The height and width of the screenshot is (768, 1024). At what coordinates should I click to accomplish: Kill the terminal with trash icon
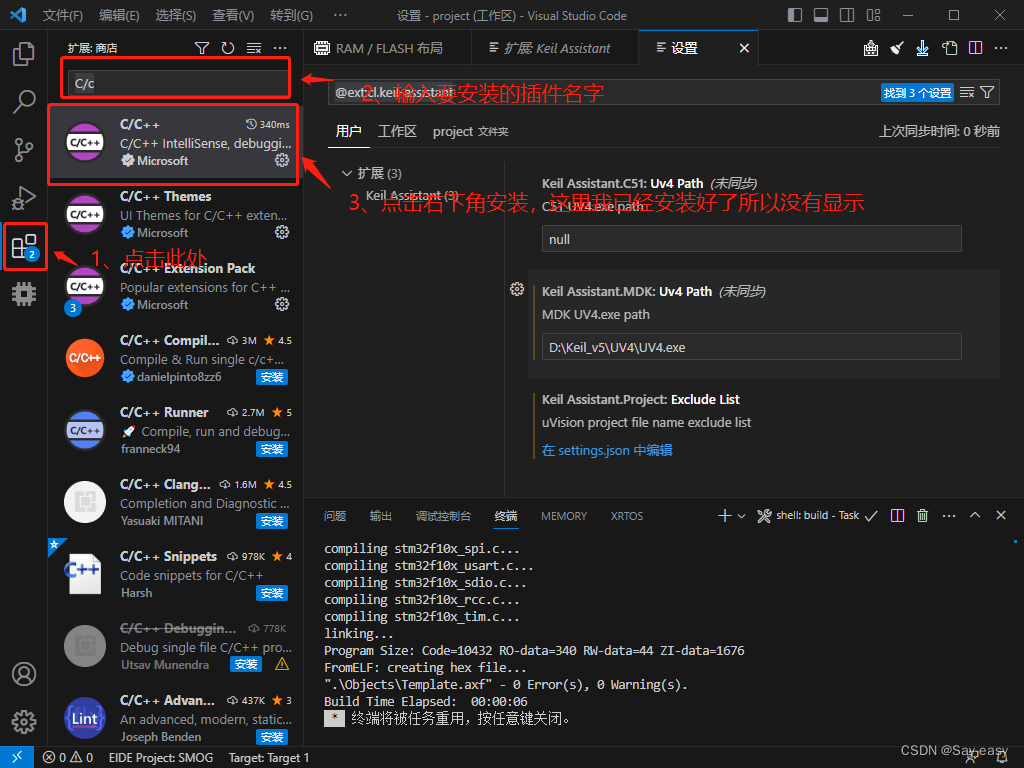point(922,516)
